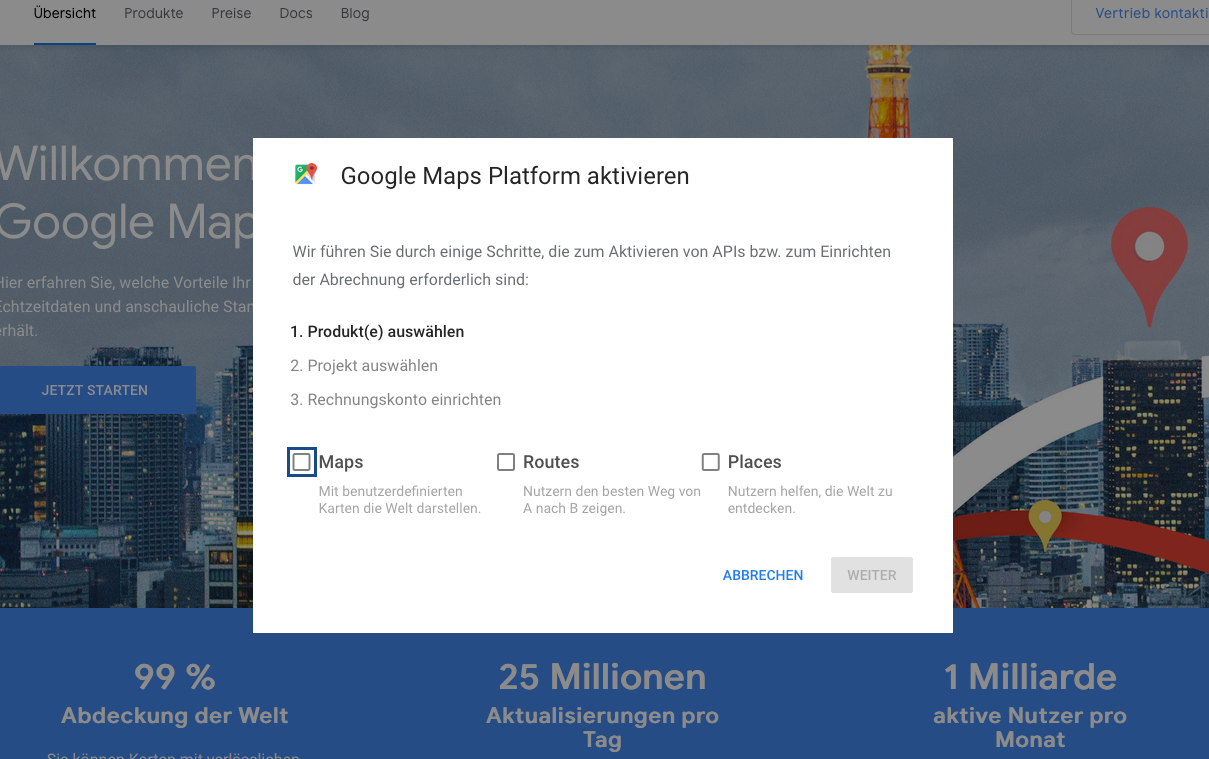Click the 25 Millionen statistic heading
The image size is (1209, 759).
coord(602,677)
